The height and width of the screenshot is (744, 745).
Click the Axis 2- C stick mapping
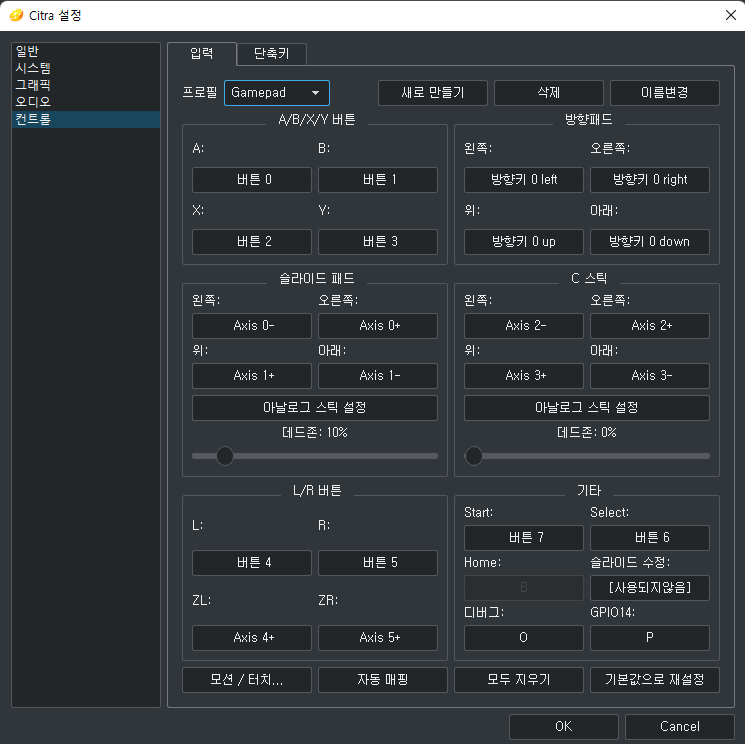pos(524,326)
